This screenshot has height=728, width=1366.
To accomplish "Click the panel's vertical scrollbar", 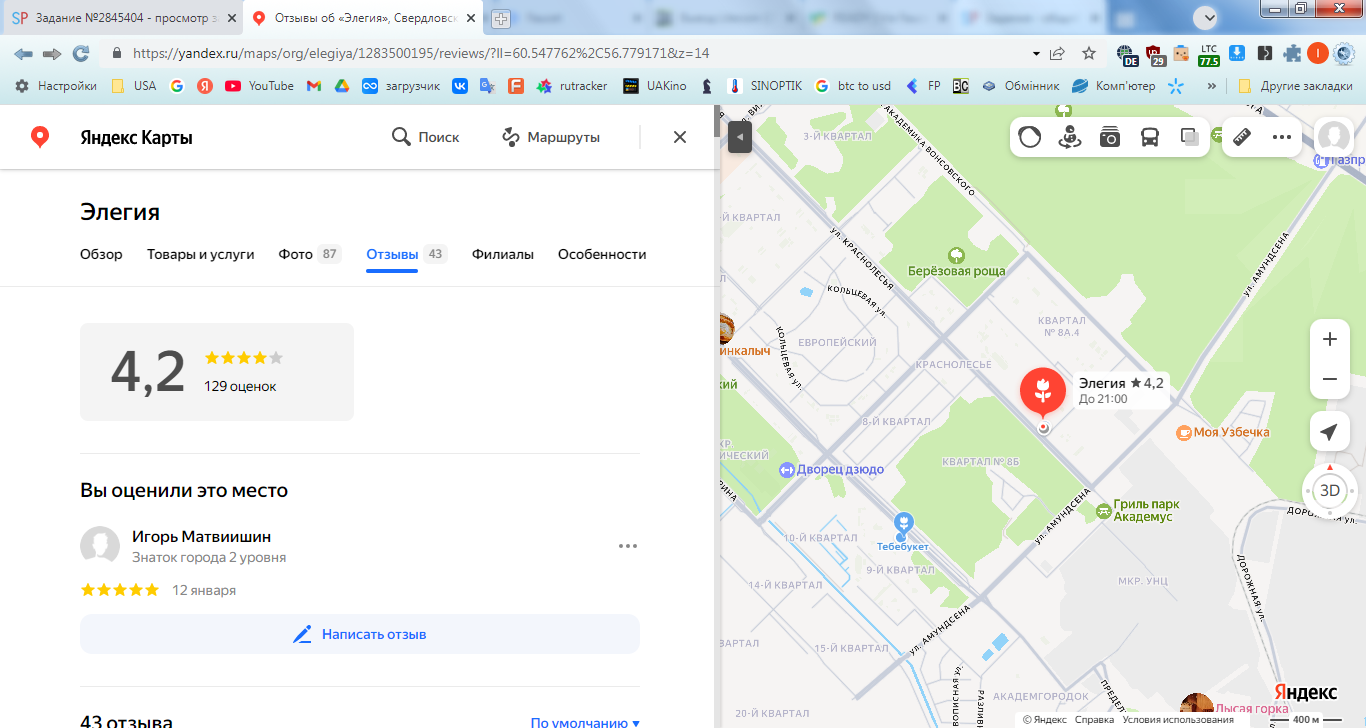I will pyautogui.click(x=716, y=120).
